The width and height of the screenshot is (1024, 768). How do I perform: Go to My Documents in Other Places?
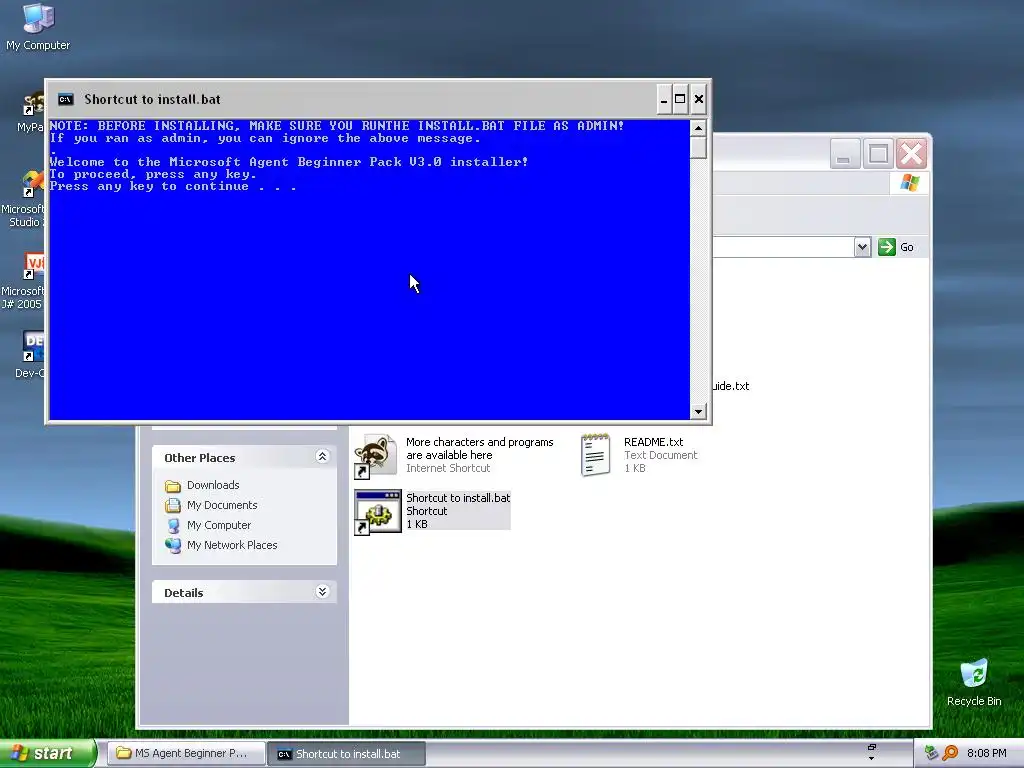click(x=222, y=505)
